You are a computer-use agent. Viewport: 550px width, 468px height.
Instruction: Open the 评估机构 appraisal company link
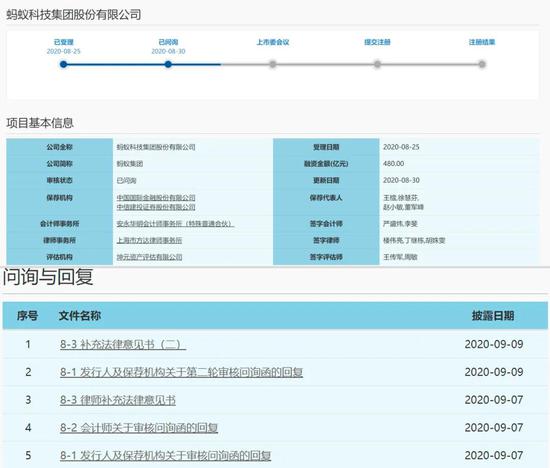tap(149, 257)
